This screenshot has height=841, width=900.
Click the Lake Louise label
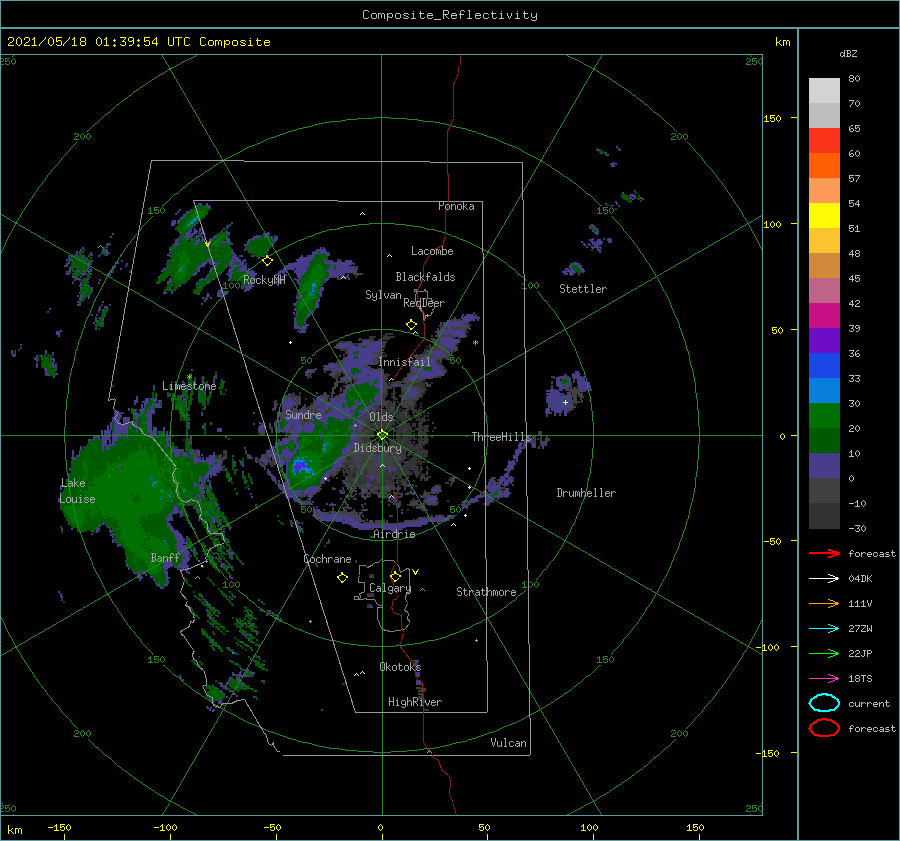coord(77,491)
